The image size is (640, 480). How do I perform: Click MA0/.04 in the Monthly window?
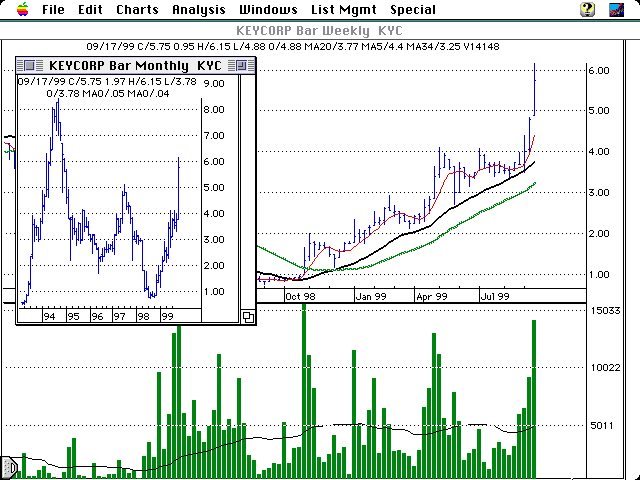[x=148, y=93]
